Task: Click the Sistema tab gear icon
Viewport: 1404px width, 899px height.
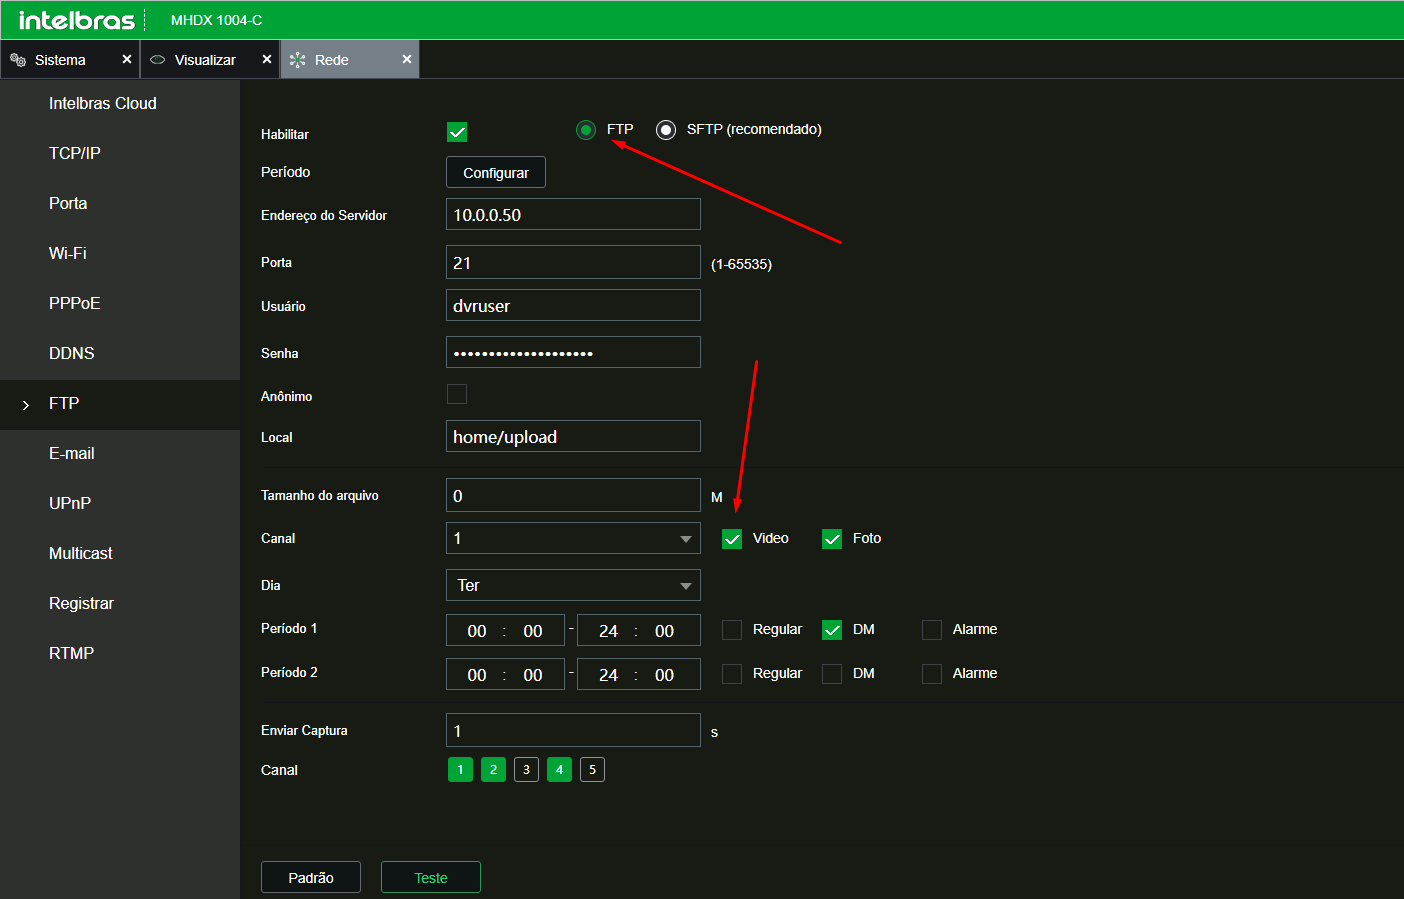Action: [18, 60]
